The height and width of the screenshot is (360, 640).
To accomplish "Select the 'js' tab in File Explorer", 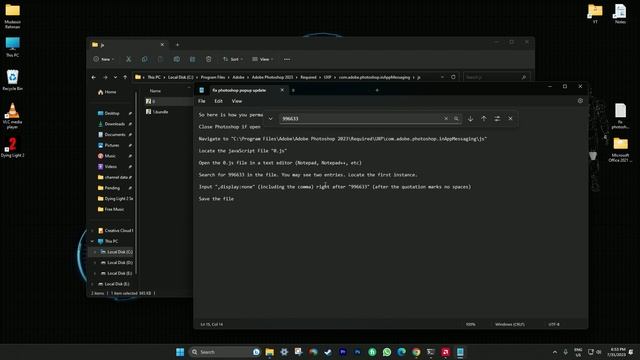I will (x=127, y=44).
